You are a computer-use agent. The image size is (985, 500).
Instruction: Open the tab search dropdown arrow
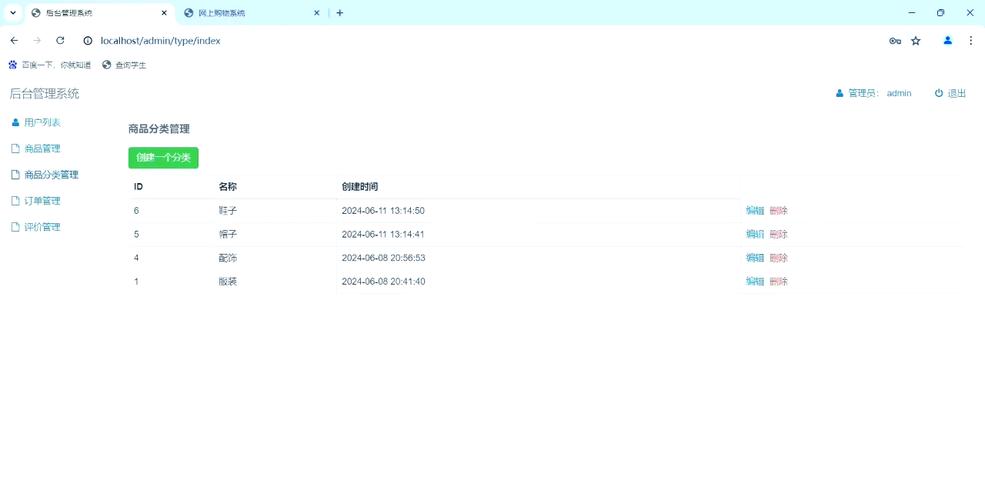(x=13, y=13)
